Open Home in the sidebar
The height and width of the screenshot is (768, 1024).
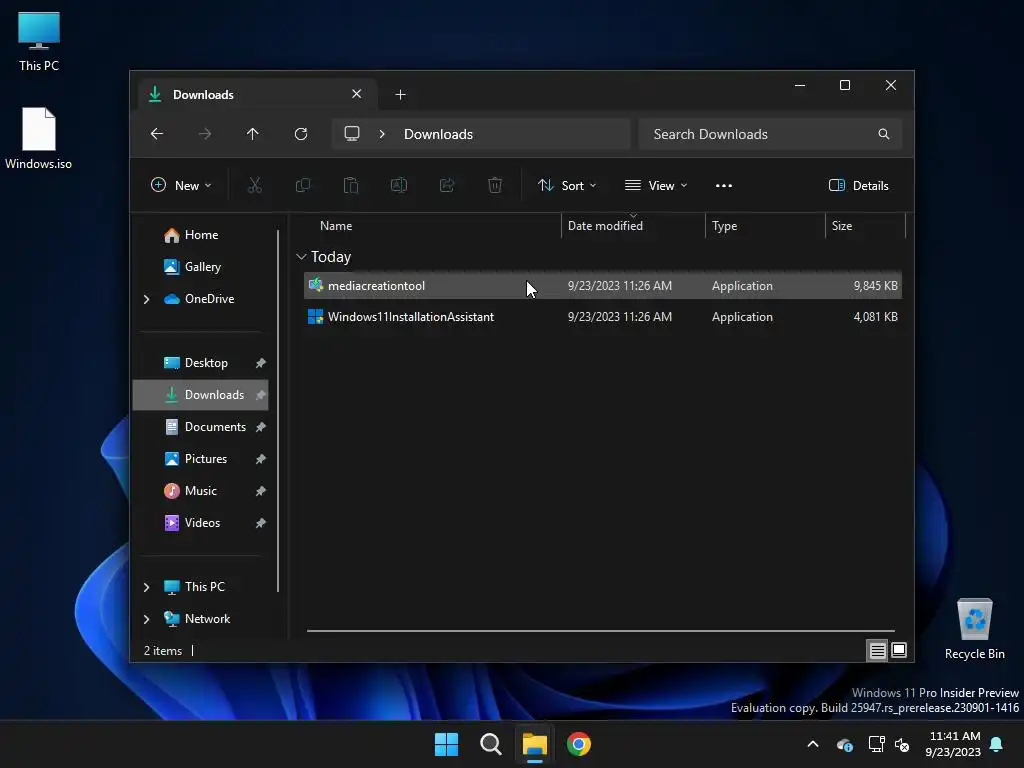pos(191,235)
